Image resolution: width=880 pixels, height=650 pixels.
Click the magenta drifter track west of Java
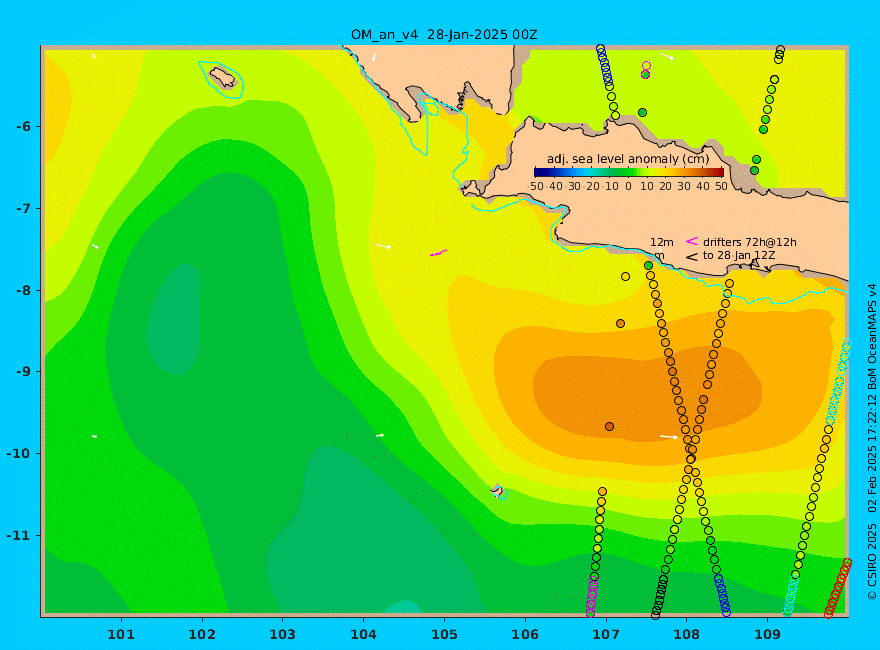point(438,253)
